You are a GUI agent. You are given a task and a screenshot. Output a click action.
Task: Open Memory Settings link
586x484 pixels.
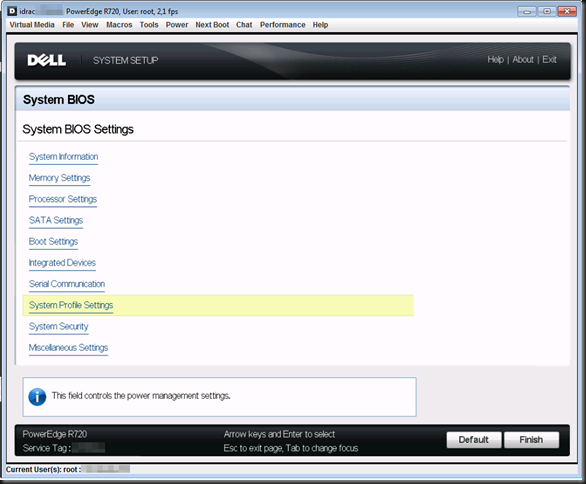(59, 178)
